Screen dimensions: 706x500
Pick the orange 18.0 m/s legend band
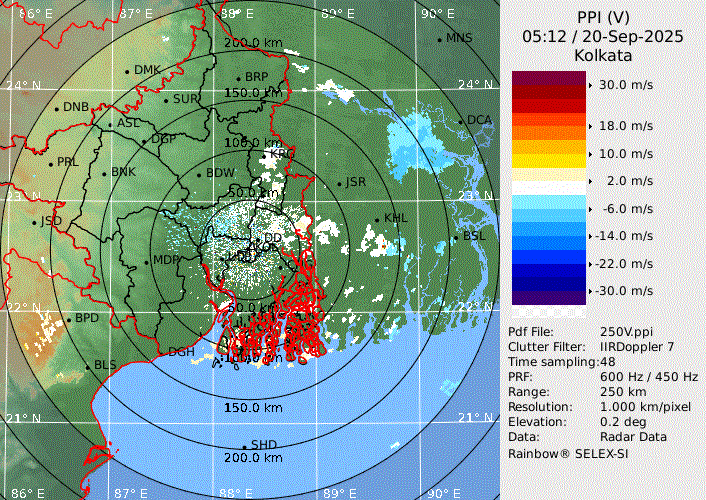click(x=548, y=126)
